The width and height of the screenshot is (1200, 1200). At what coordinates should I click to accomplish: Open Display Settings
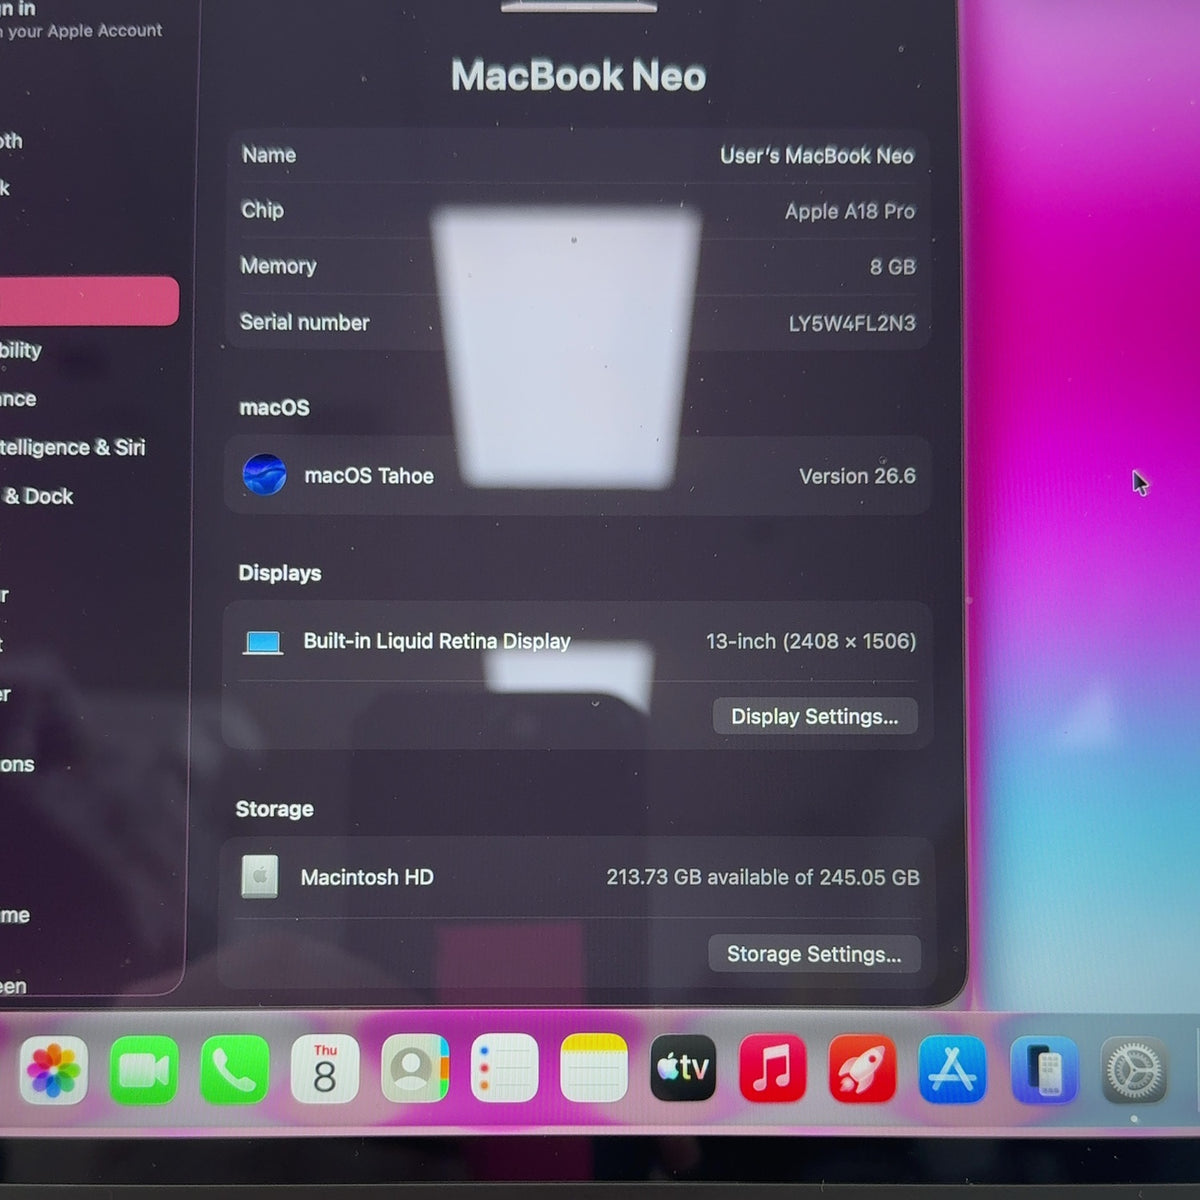[x=815, y=716]
